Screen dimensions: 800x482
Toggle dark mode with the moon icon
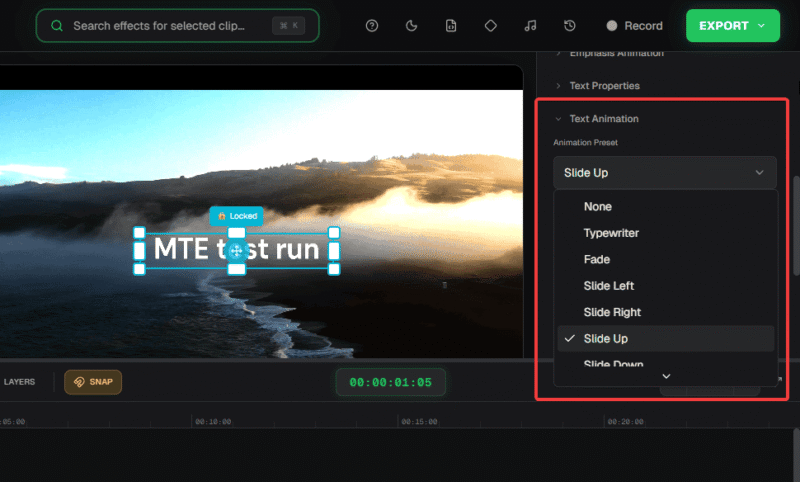pos(412,26)
